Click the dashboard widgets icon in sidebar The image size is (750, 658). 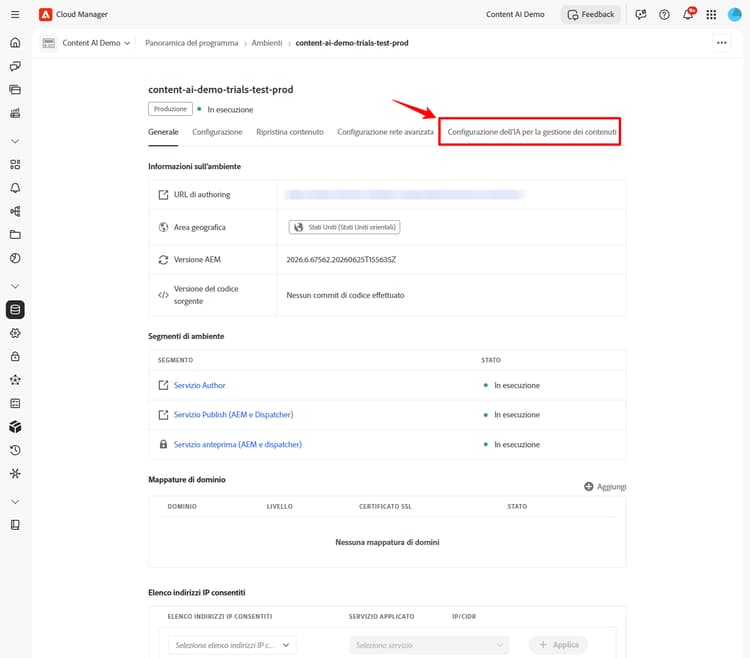[x=15, y=164]
